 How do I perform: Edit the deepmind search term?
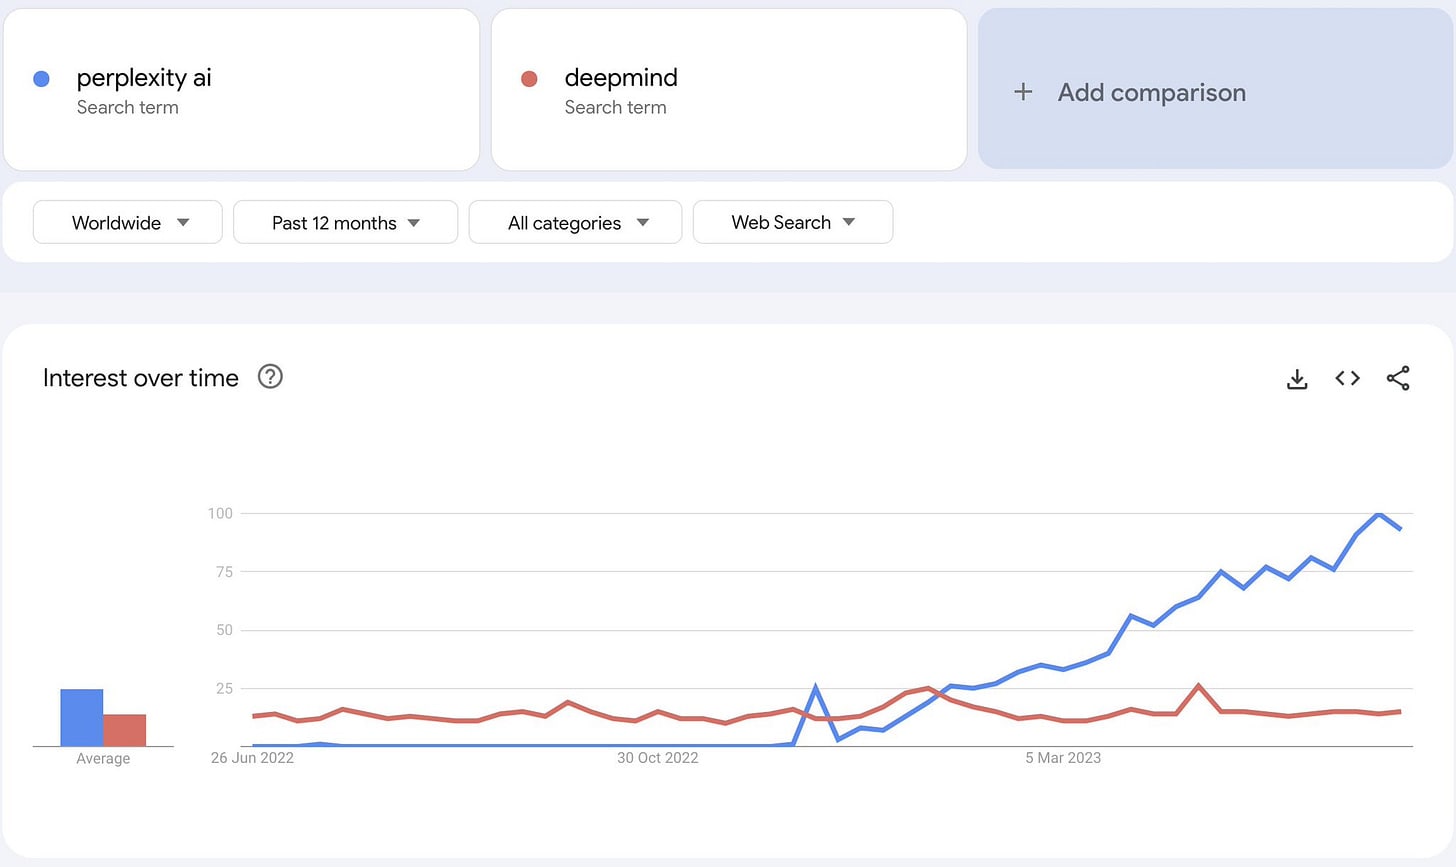coord(621,78)
